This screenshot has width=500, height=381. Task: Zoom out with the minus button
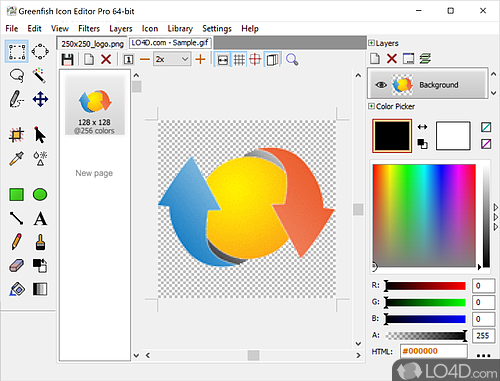click(145, 60)
